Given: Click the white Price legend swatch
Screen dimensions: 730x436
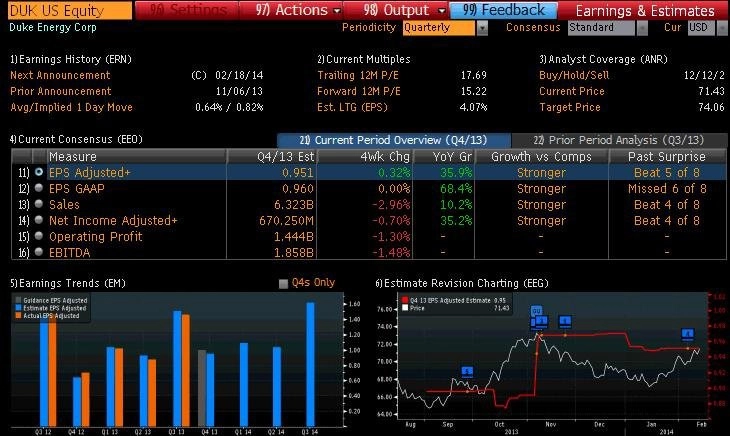Looking at the screenshot, I should 405,308.
